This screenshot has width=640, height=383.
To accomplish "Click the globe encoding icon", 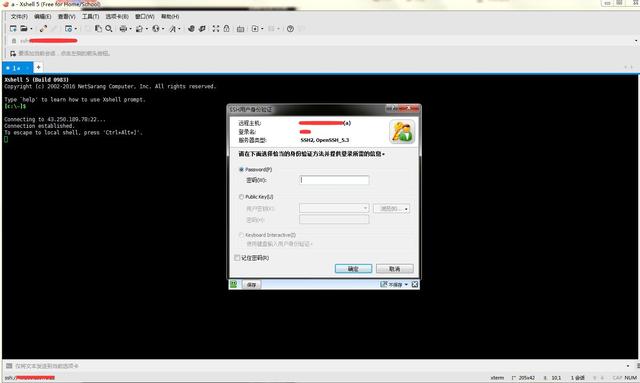I will tap(156, 29).
